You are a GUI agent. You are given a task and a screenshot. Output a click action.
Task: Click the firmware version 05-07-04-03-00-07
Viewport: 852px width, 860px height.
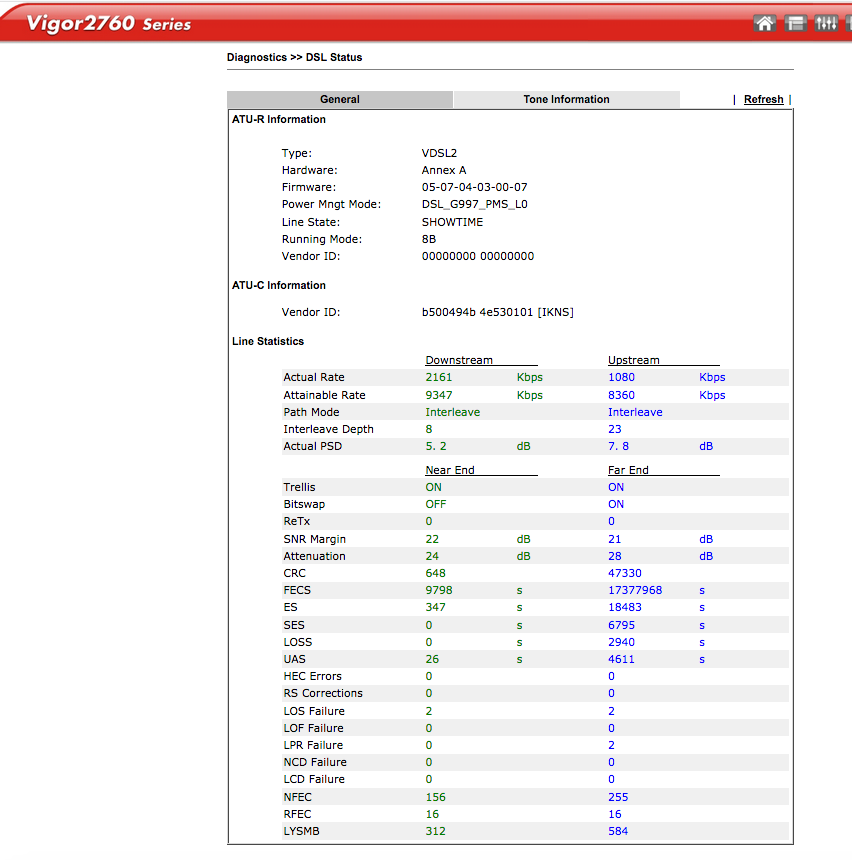pos(474,188)
